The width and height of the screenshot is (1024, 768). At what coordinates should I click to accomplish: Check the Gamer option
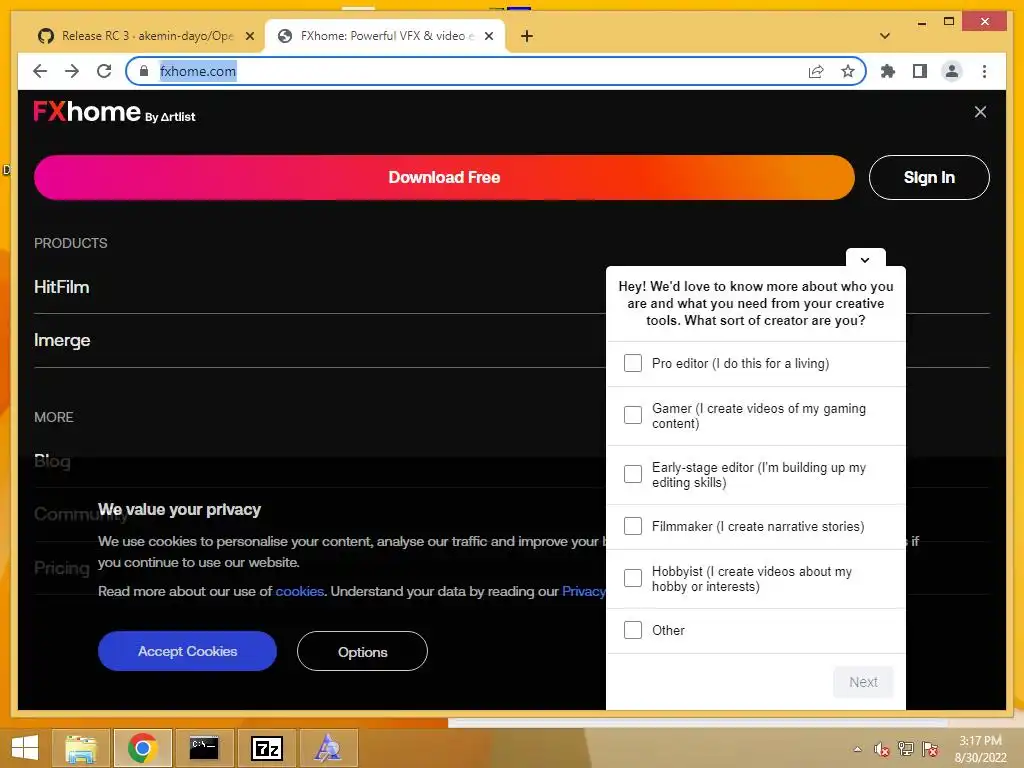(x=633, y=415)
